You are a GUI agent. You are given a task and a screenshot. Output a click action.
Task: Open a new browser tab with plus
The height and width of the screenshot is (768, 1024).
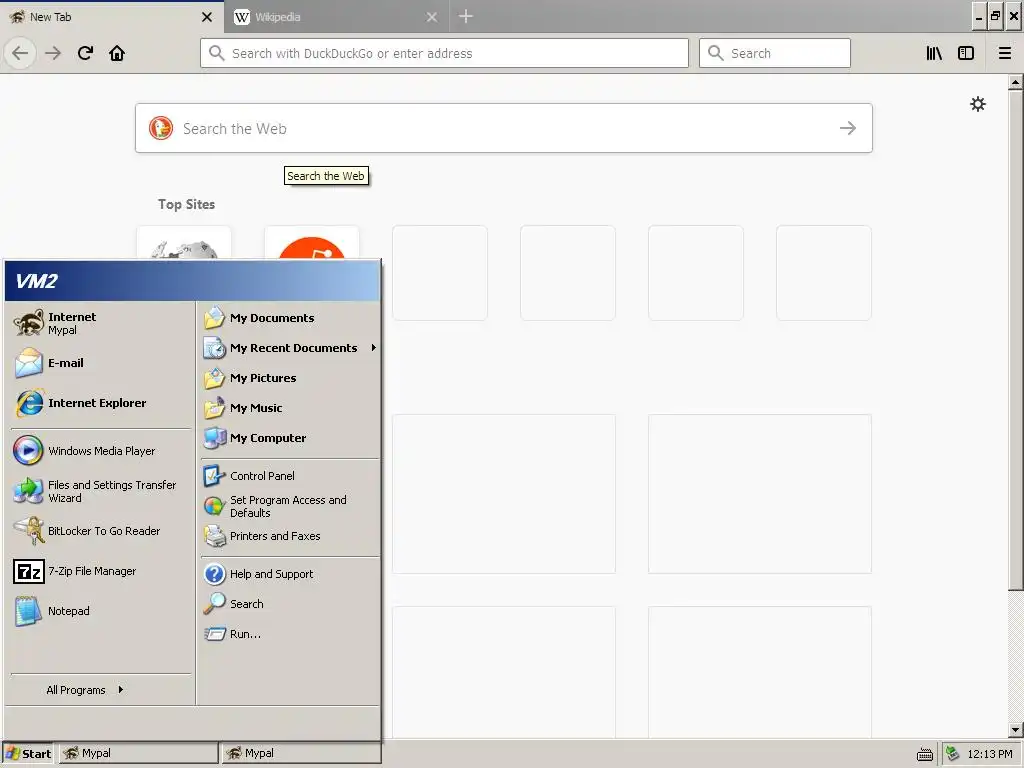[x=466, y=16]
